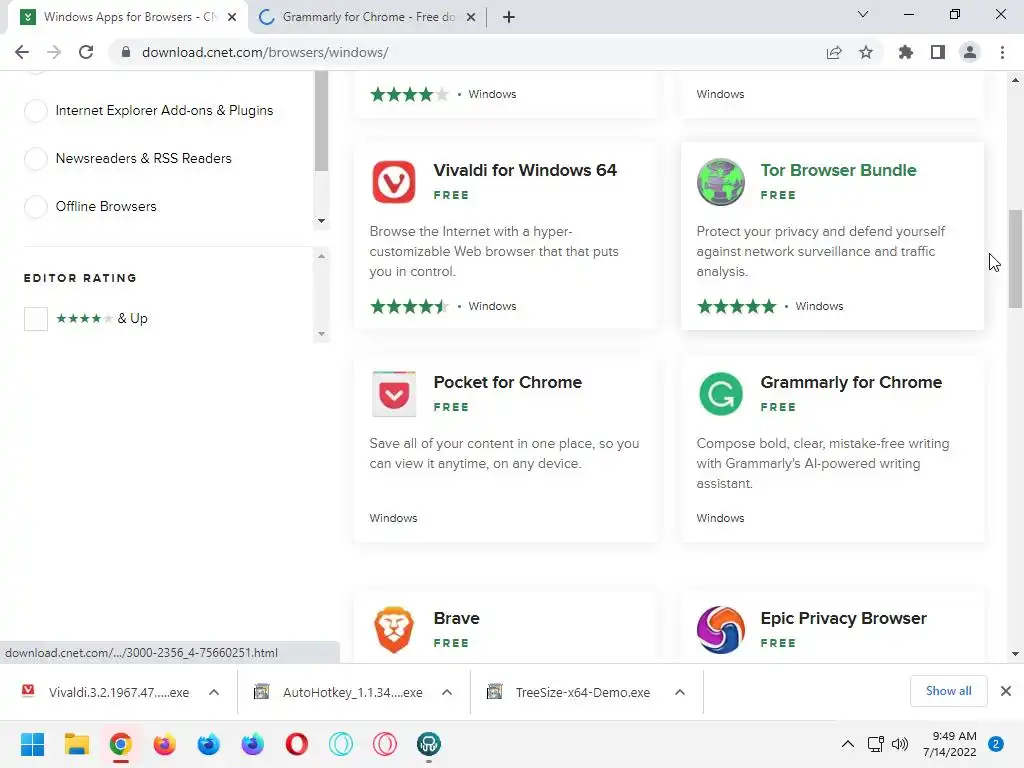Viewport: 1024px width, 768px height.
Task: Open notification center badge showing 2
Action: (x=996, y=744)
